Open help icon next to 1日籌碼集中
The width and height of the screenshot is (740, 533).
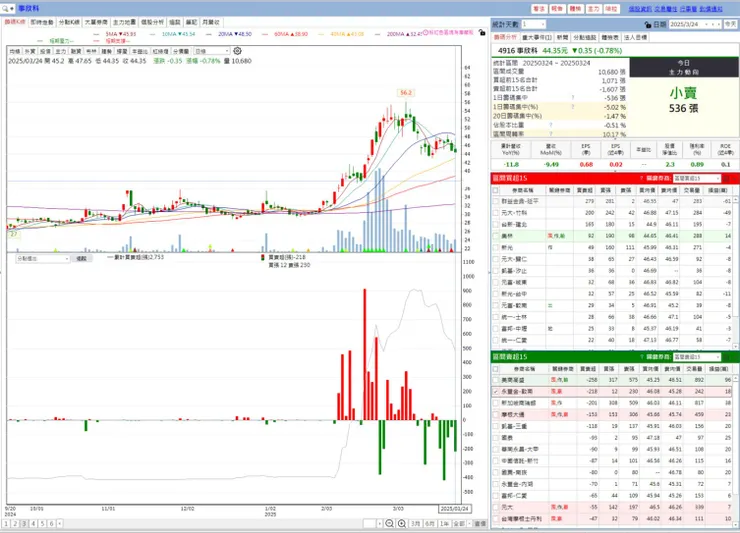(573, 98)
